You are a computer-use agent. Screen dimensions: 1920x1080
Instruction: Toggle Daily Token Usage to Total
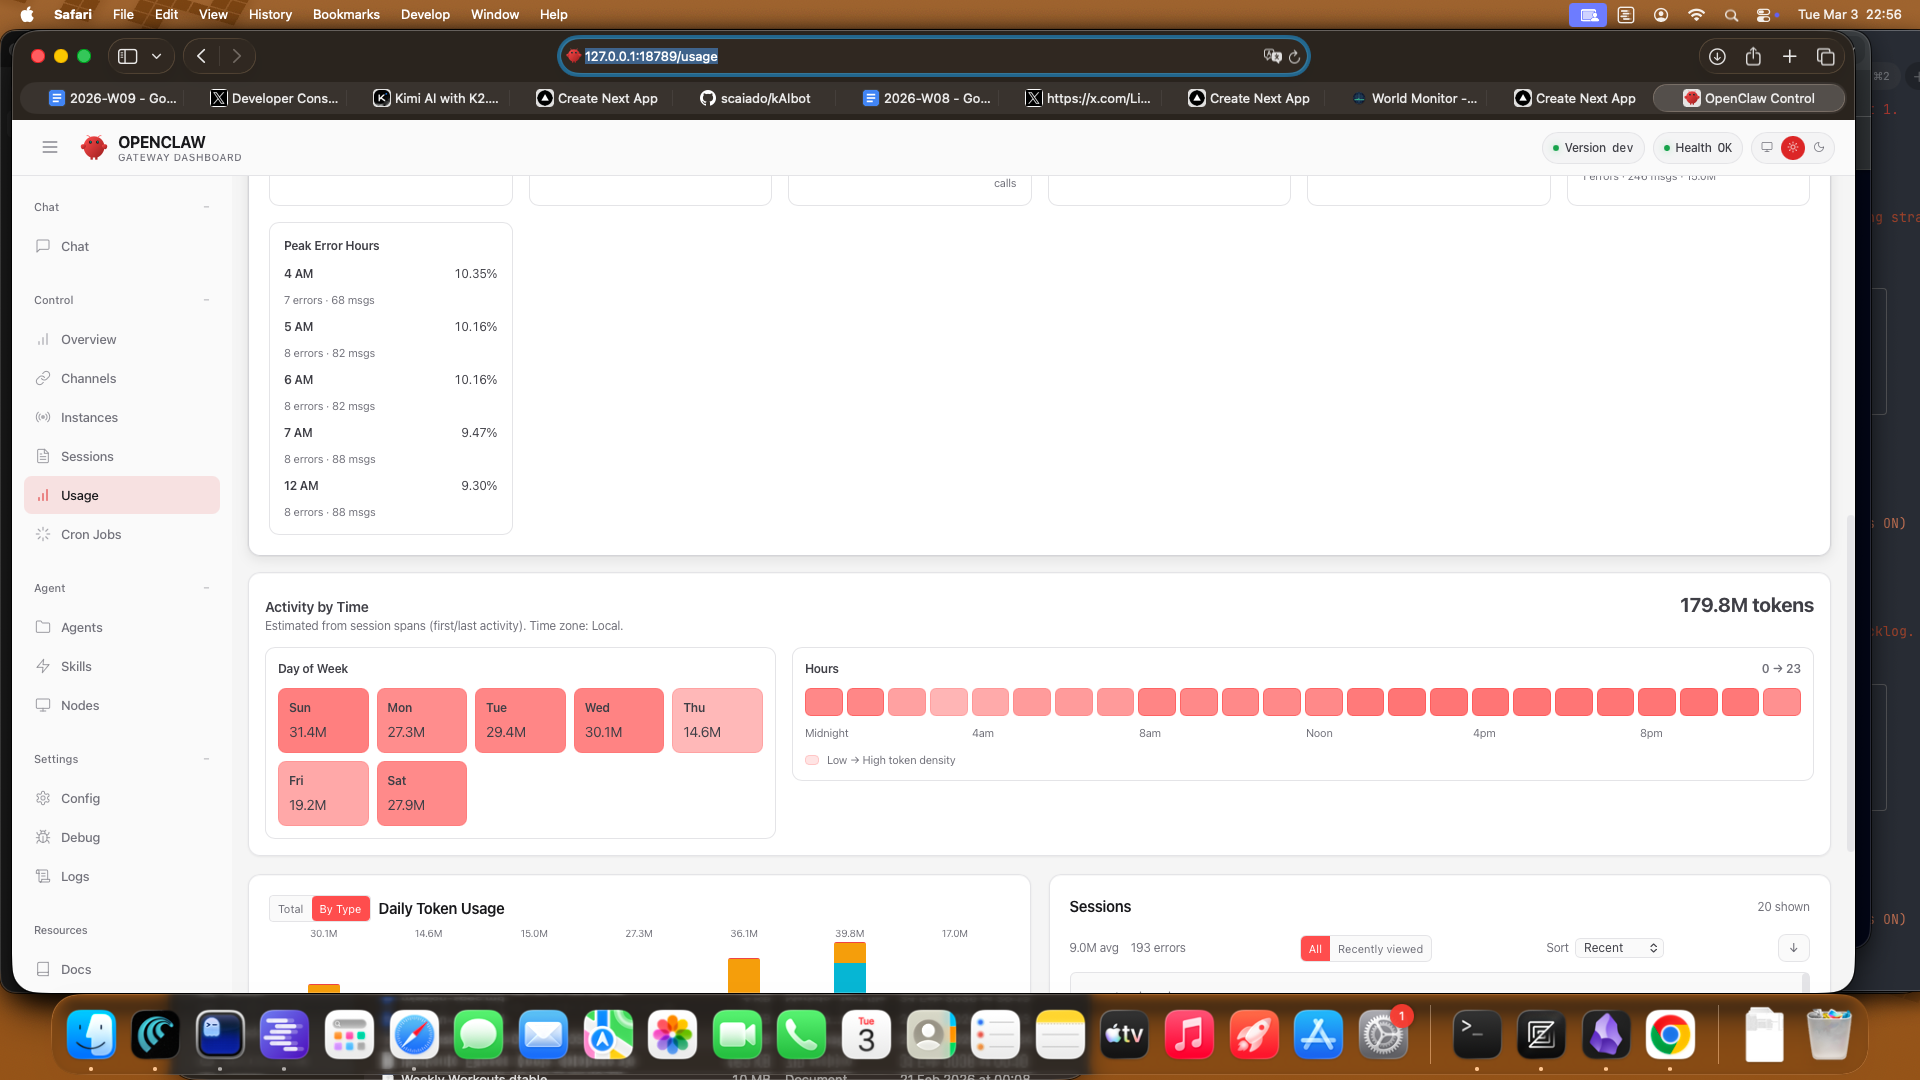[x=290, y=909]
